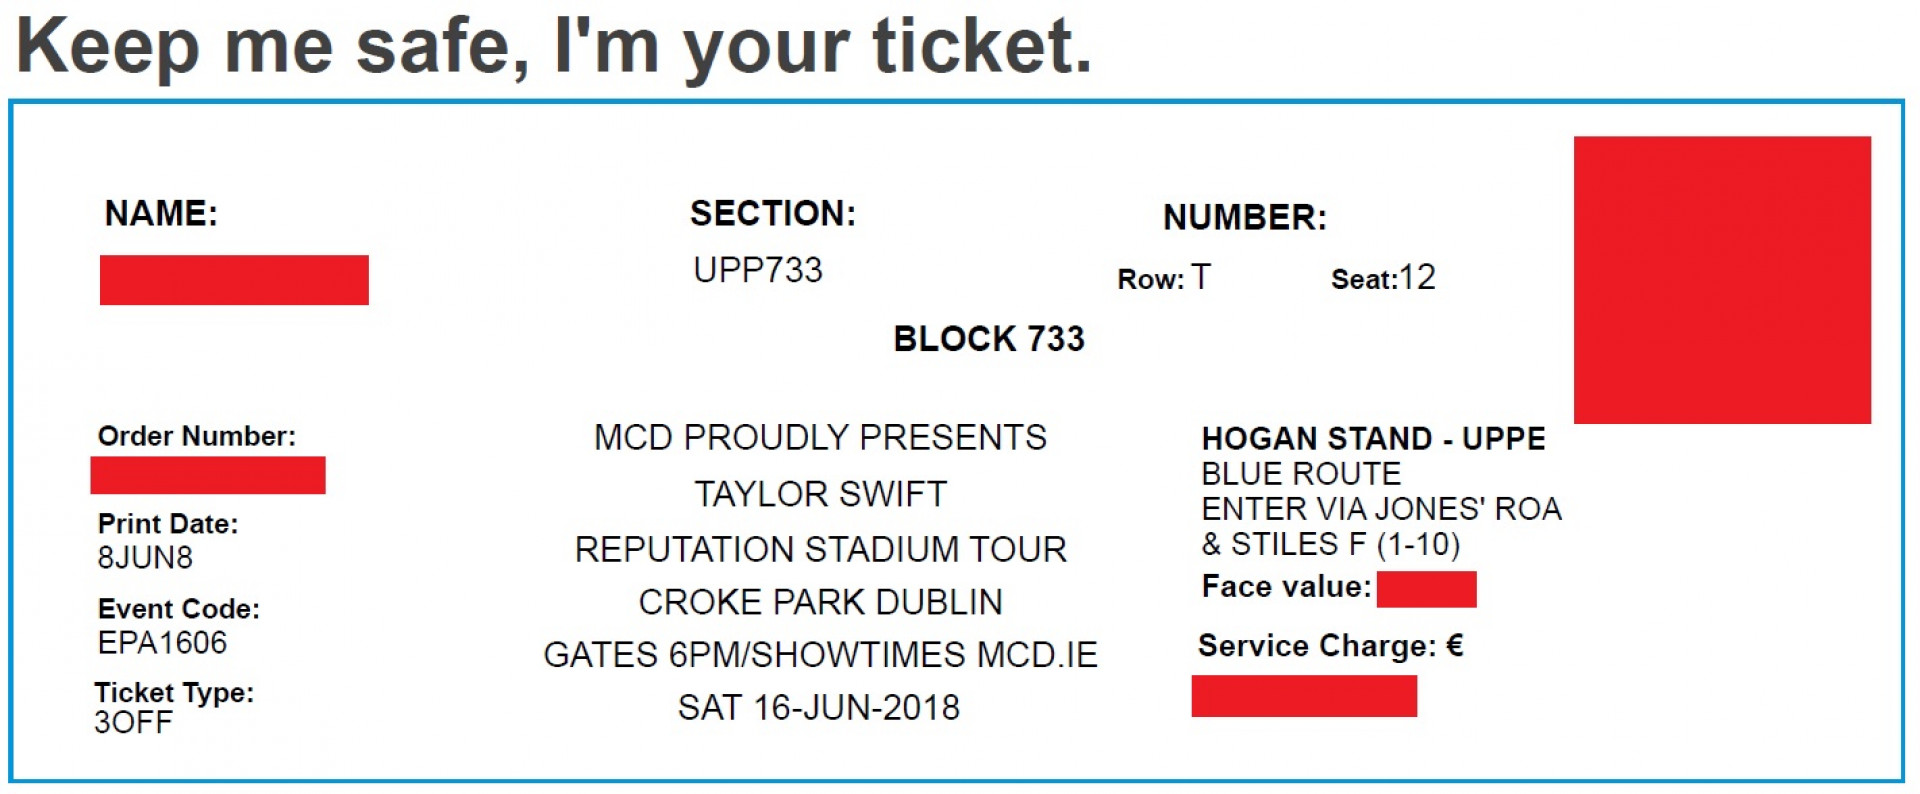The image size is (1920, 794).
Task: Select the section code UPP733
Action: click(758, 270)
